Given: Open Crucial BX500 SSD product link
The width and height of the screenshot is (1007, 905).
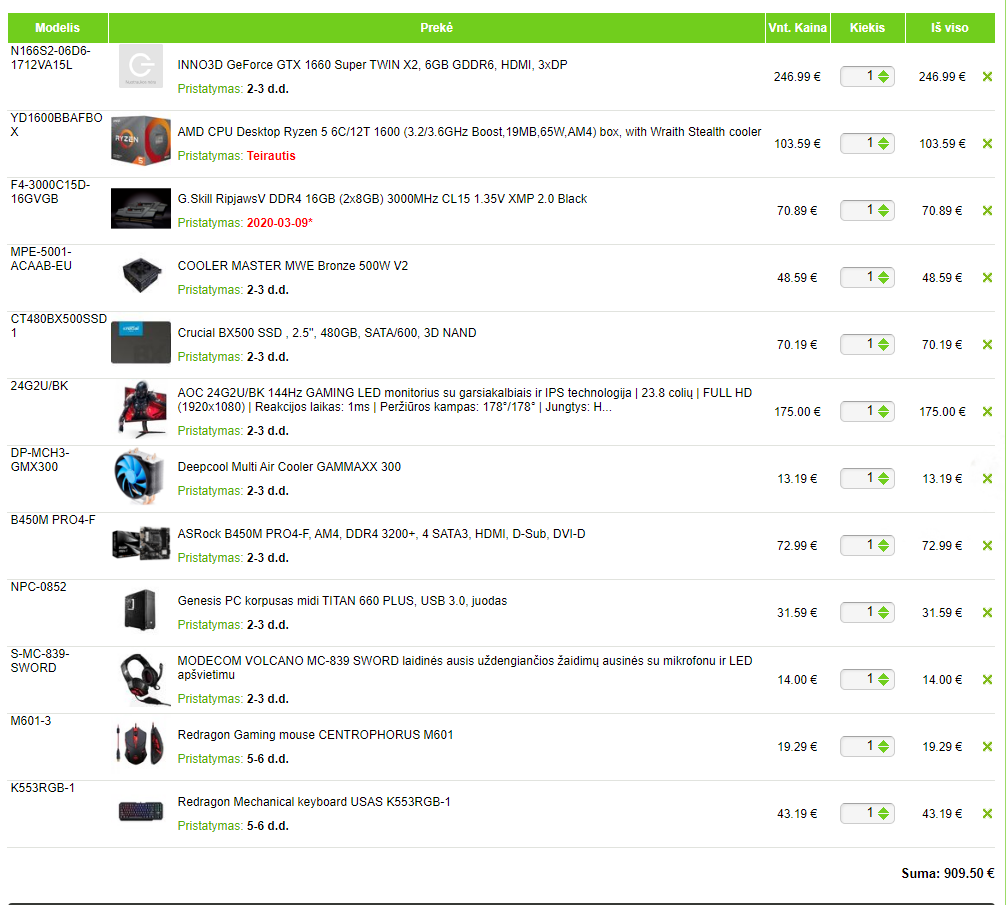Looking at the screenshot, I should coord(327,333).
